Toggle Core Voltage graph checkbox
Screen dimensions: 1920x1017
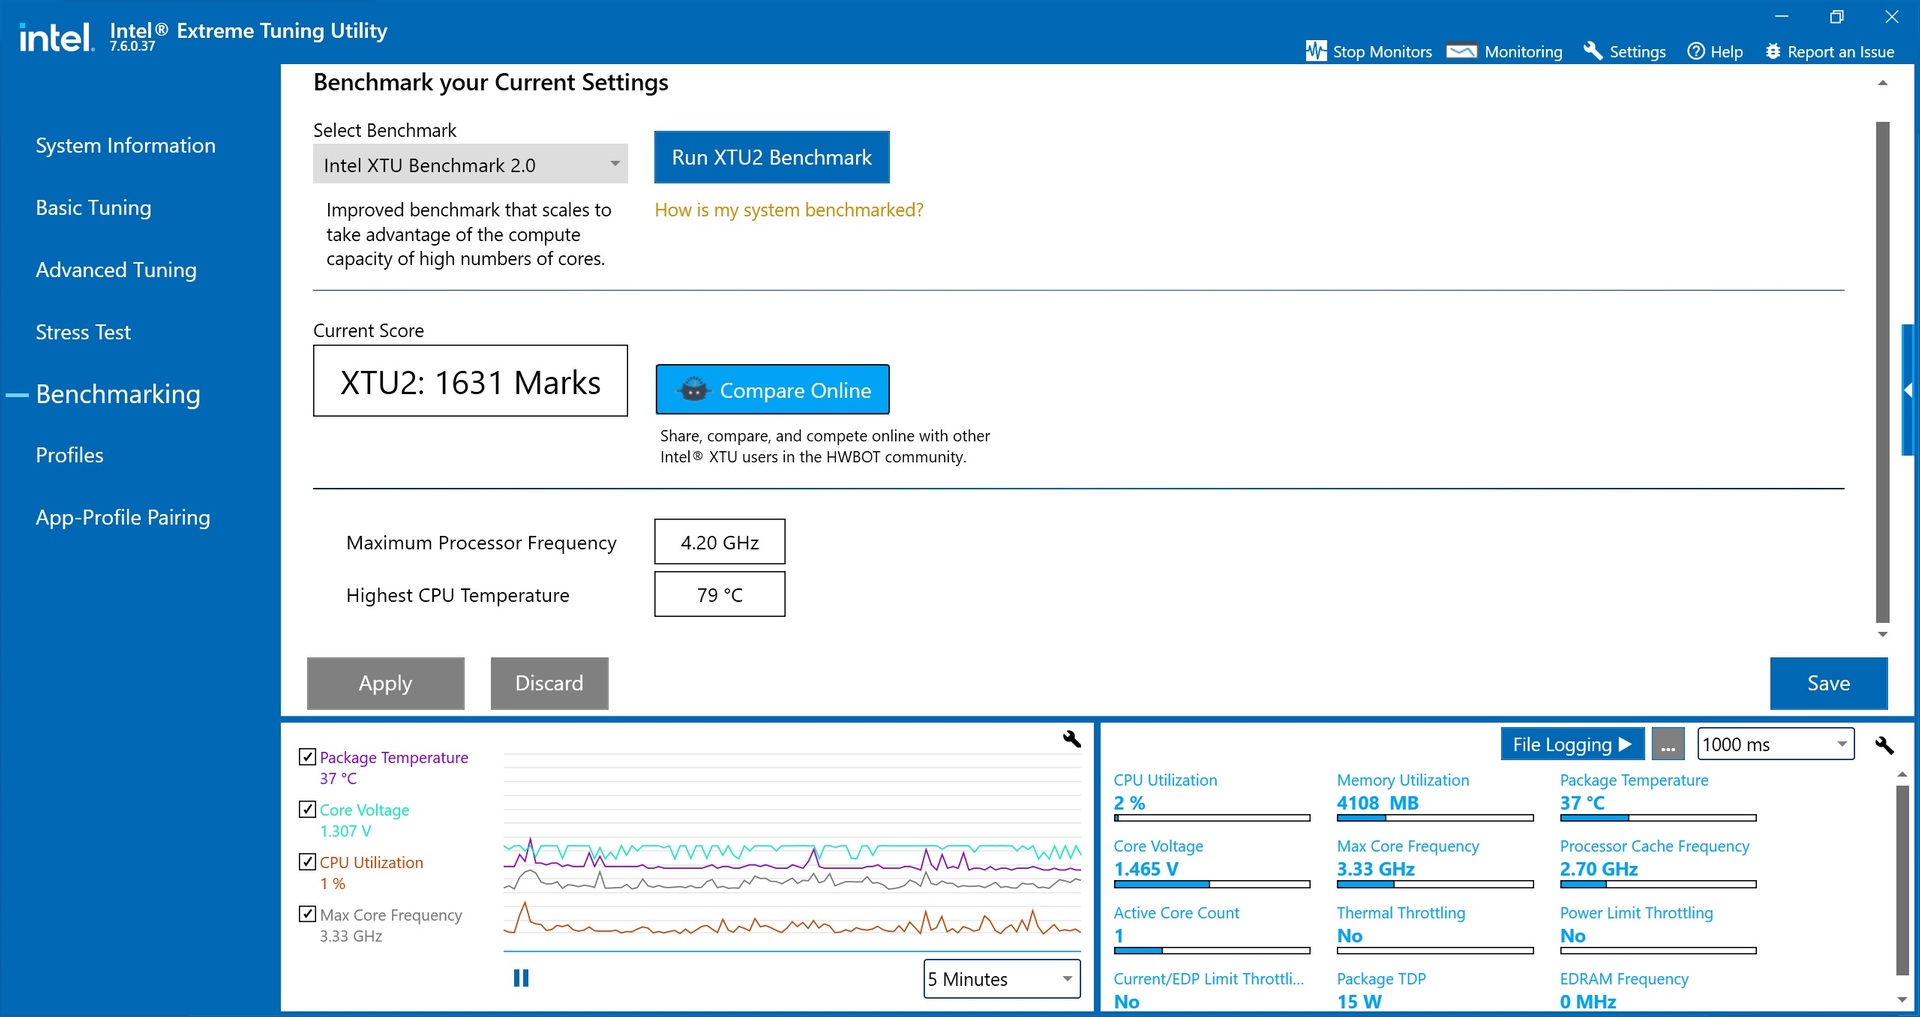(x=307, y=809)
